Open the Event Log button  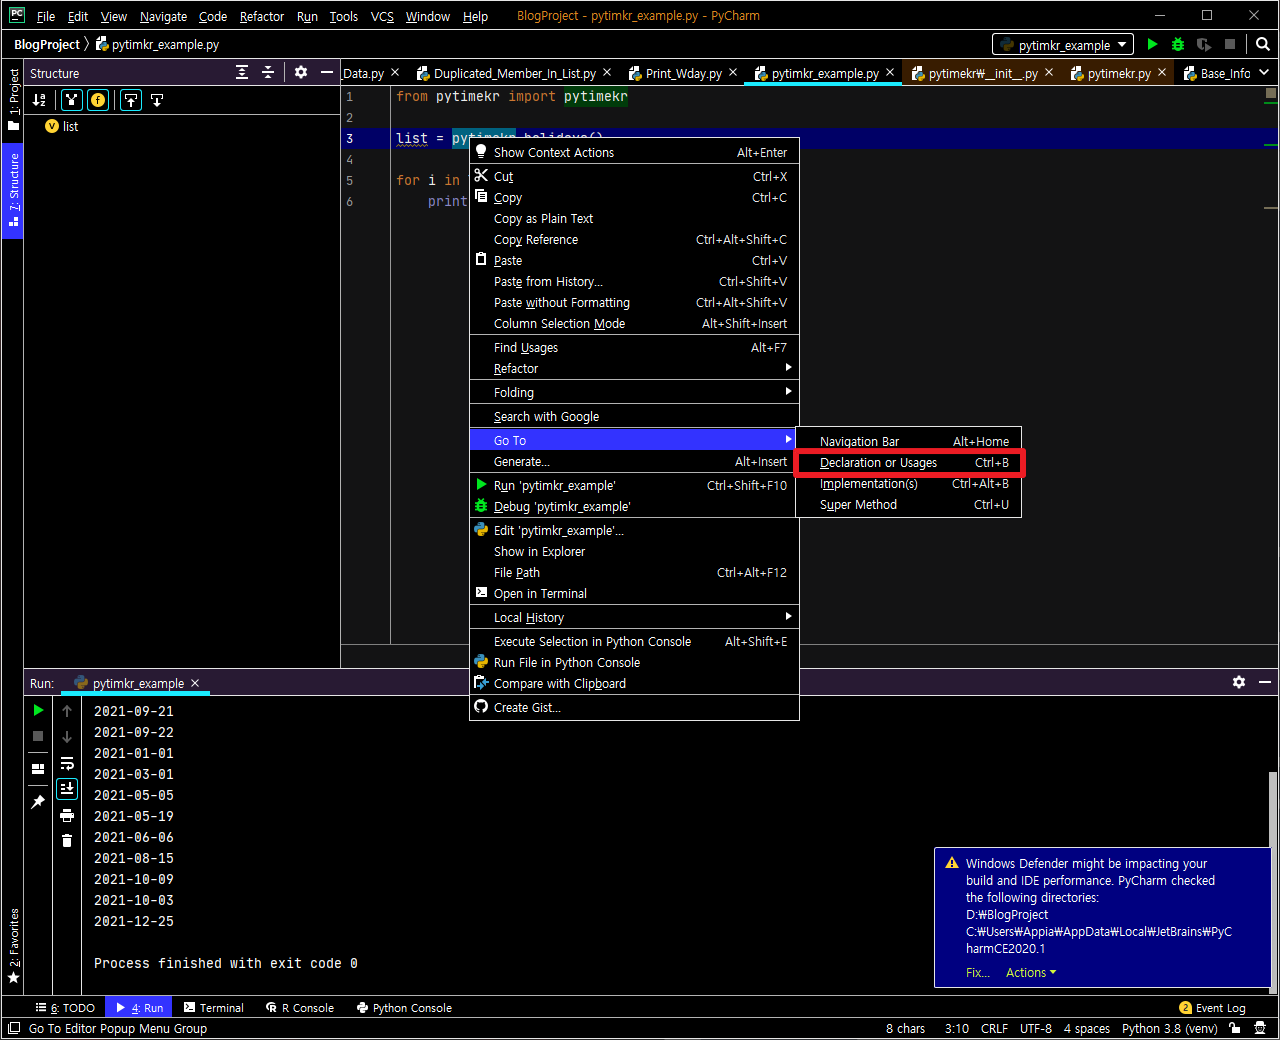click(1212, 1008)
